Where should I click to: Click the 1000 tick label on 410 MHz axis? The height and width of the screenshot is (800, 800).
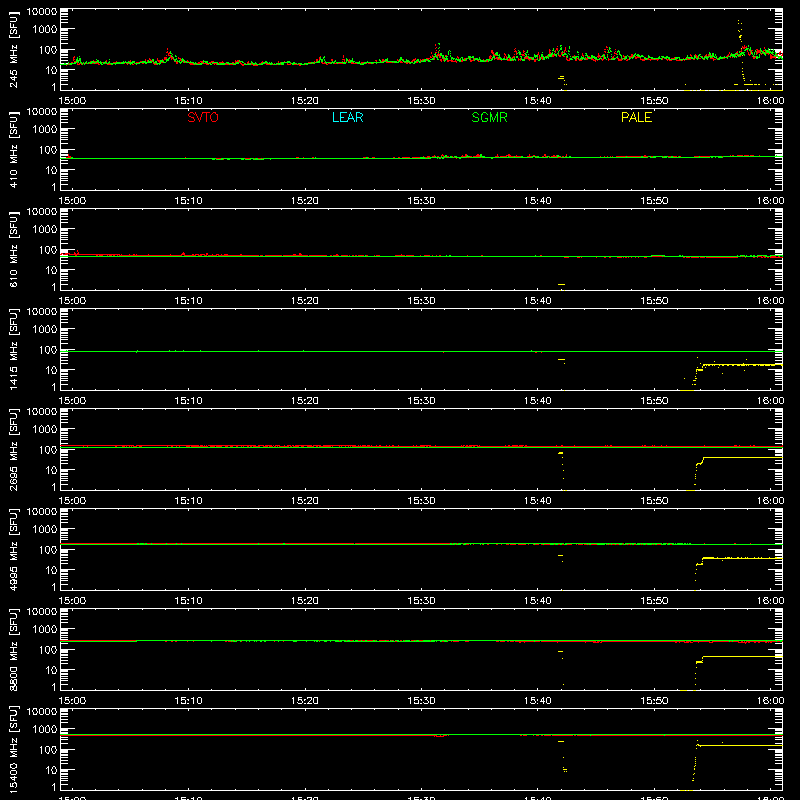44,130
